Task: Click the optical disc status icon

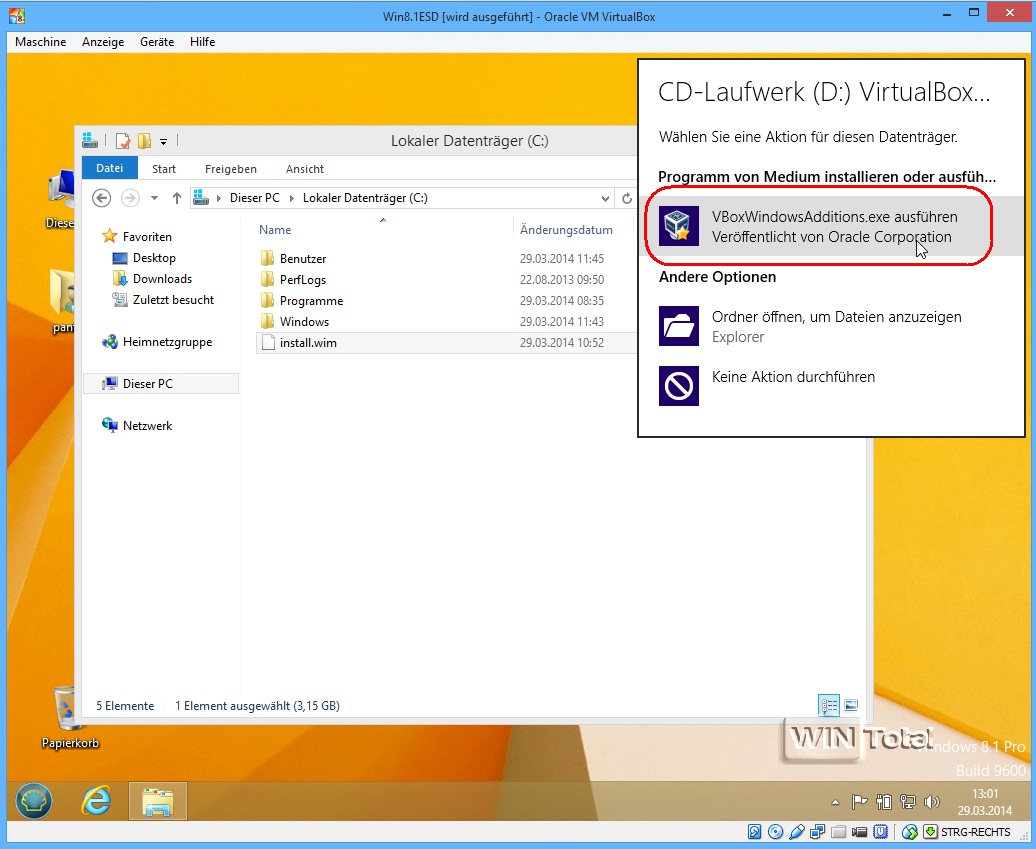Action: click(x=776, y=832)
